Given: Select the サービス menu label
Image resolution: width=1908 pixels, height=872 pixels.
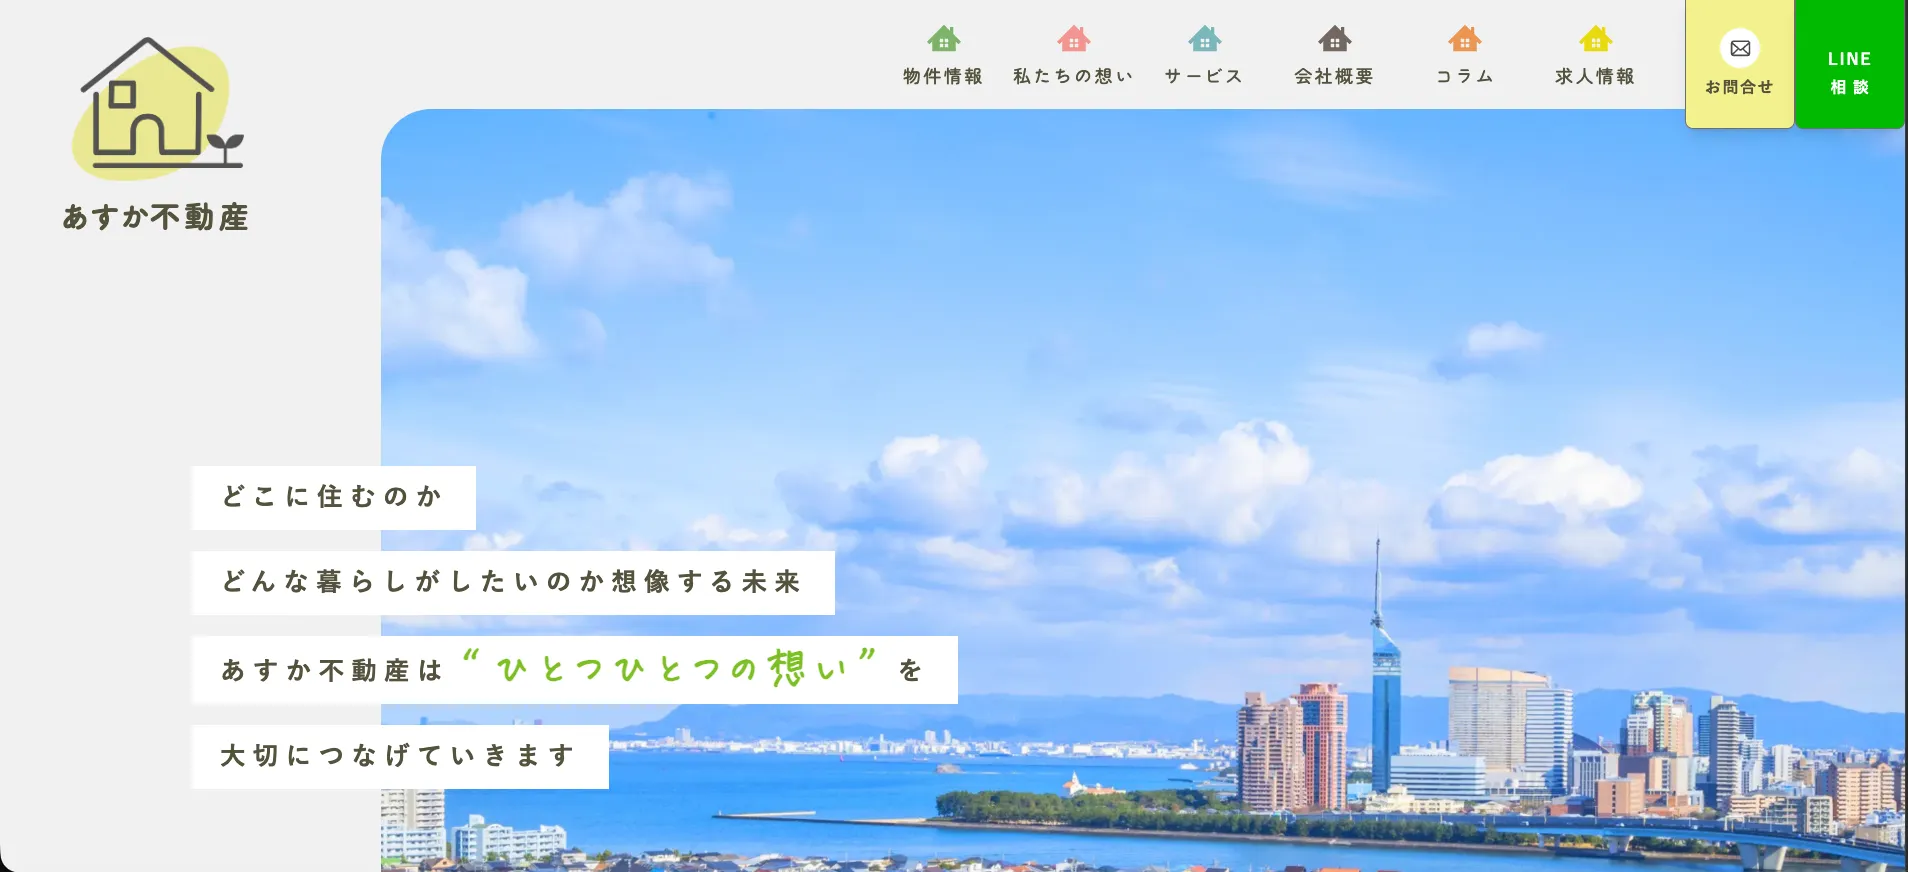Looking at the screenshot, I should [x=1204, y=76].
